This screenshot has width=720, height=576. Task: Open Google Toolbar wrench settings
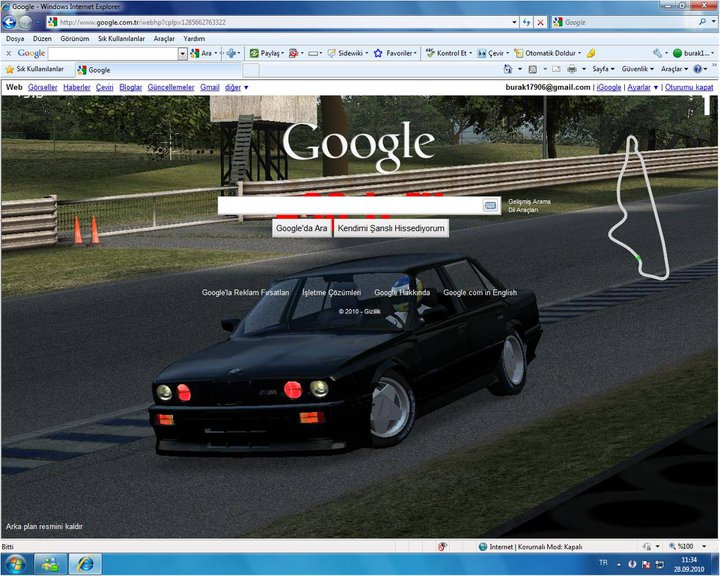(657, 53)
